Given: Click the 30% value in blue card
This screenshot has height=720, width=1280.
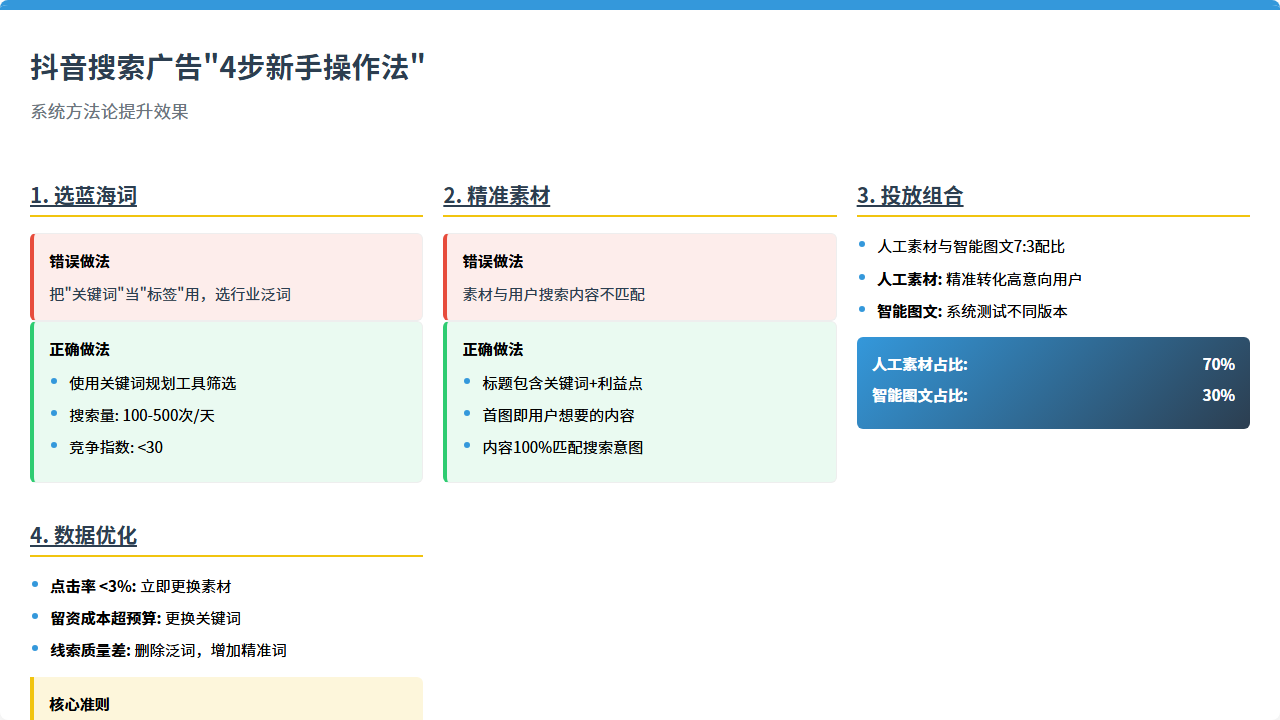Looking at the screenshot, I should pos(1218,395).
